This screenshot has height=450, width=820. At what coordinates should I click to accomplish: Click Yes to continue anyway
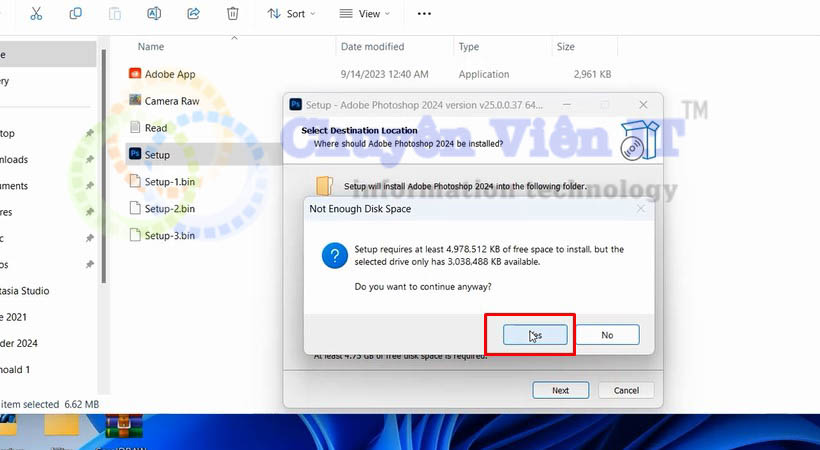(x=535, y=335)
